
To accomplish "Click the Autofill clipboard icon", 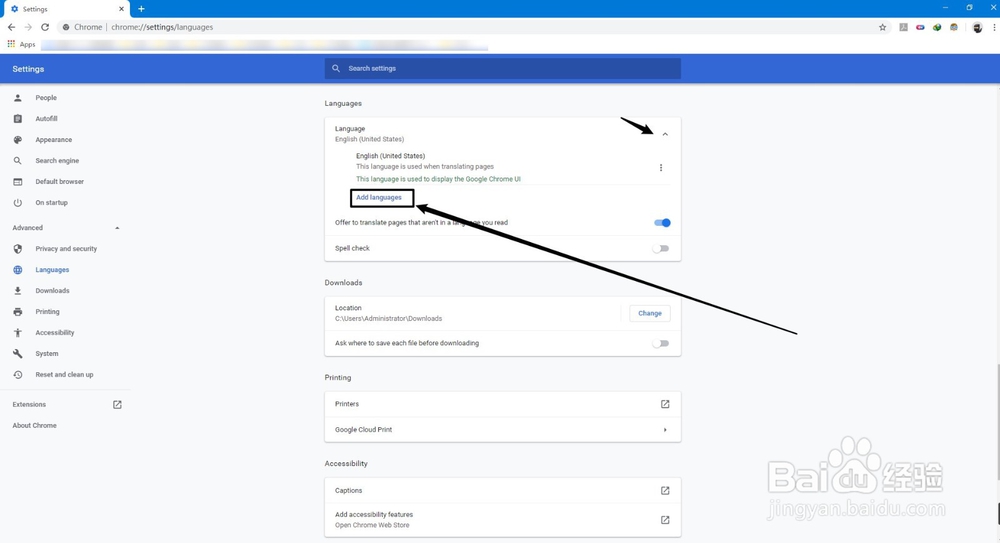I will (x=18, y=119).
